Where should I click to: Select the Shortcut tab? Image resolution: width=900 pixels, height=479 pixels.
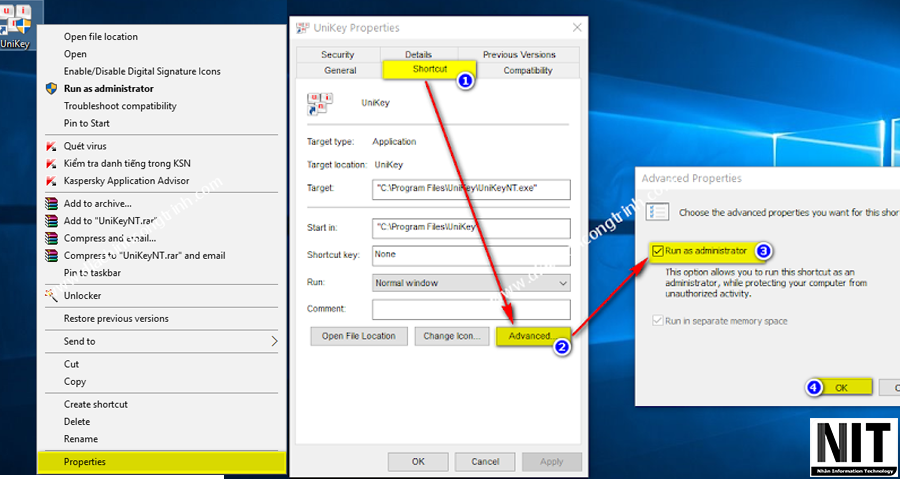pyautogui.click(x=430, y=69)
